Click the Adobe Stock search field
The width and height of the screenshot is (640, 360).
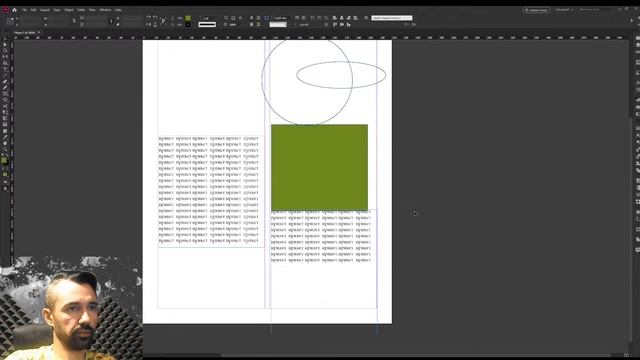(x=594, y=10)
